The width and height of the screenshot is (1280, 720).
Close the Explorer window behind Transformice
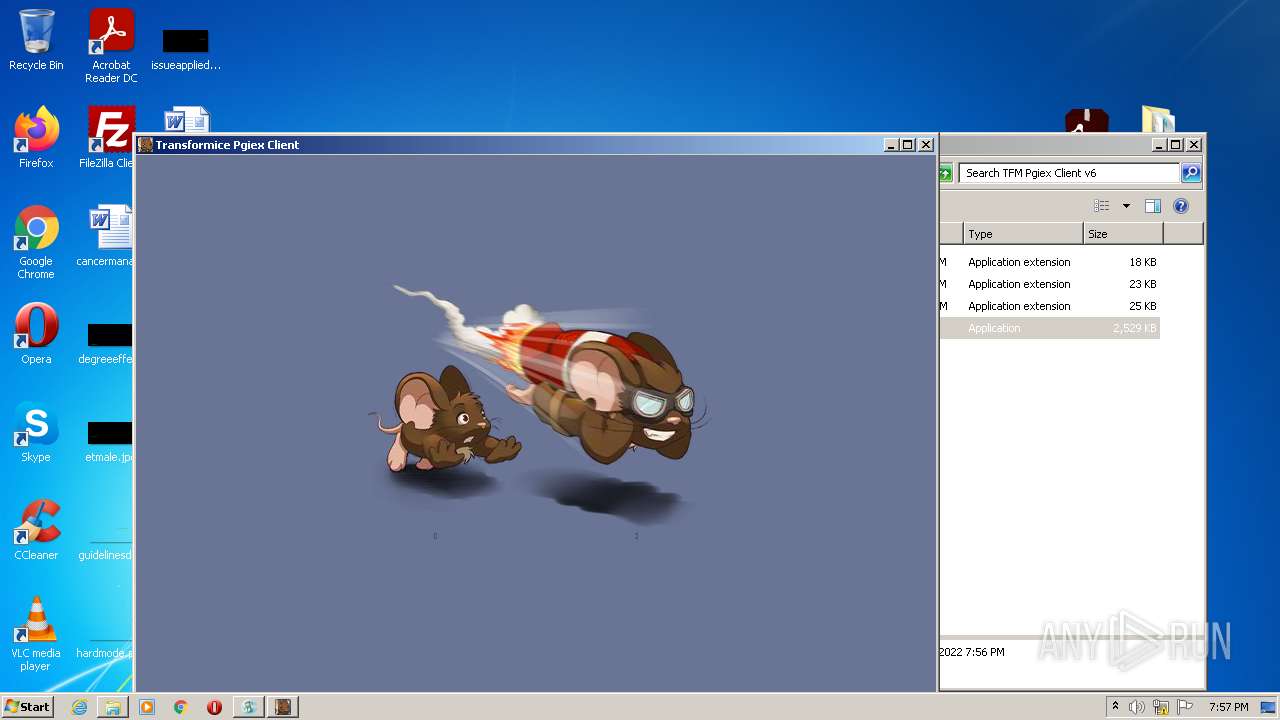tap(1194, 145)
